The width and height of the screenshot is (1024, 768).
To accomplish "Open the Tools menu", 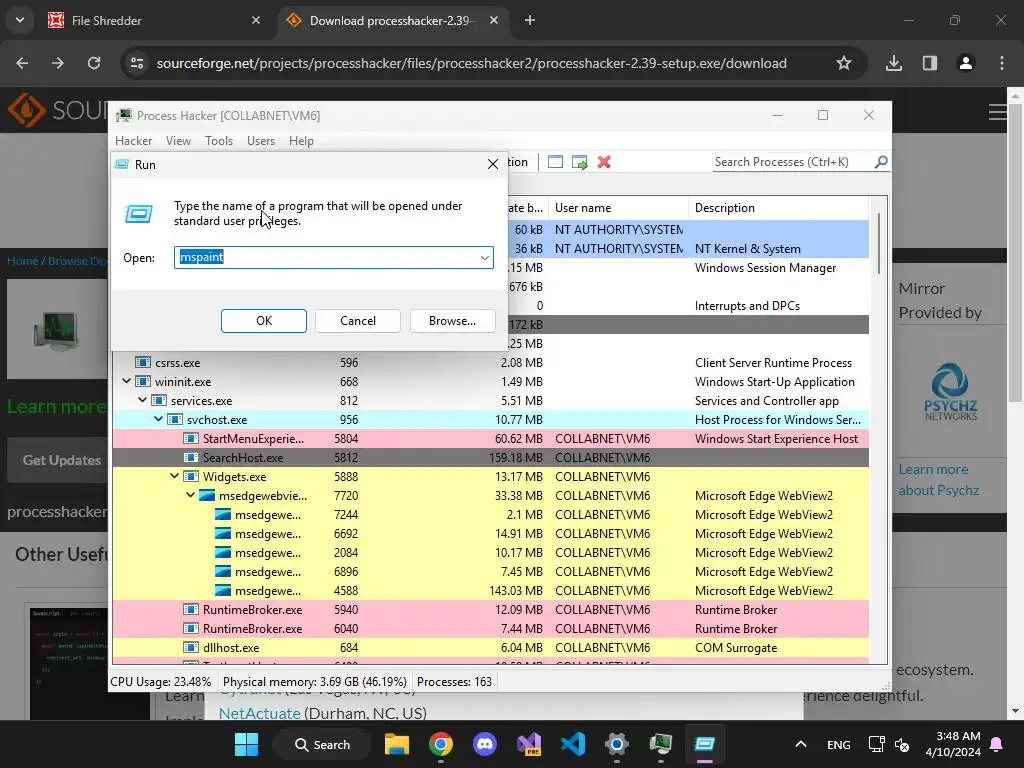I will [219, 141].
